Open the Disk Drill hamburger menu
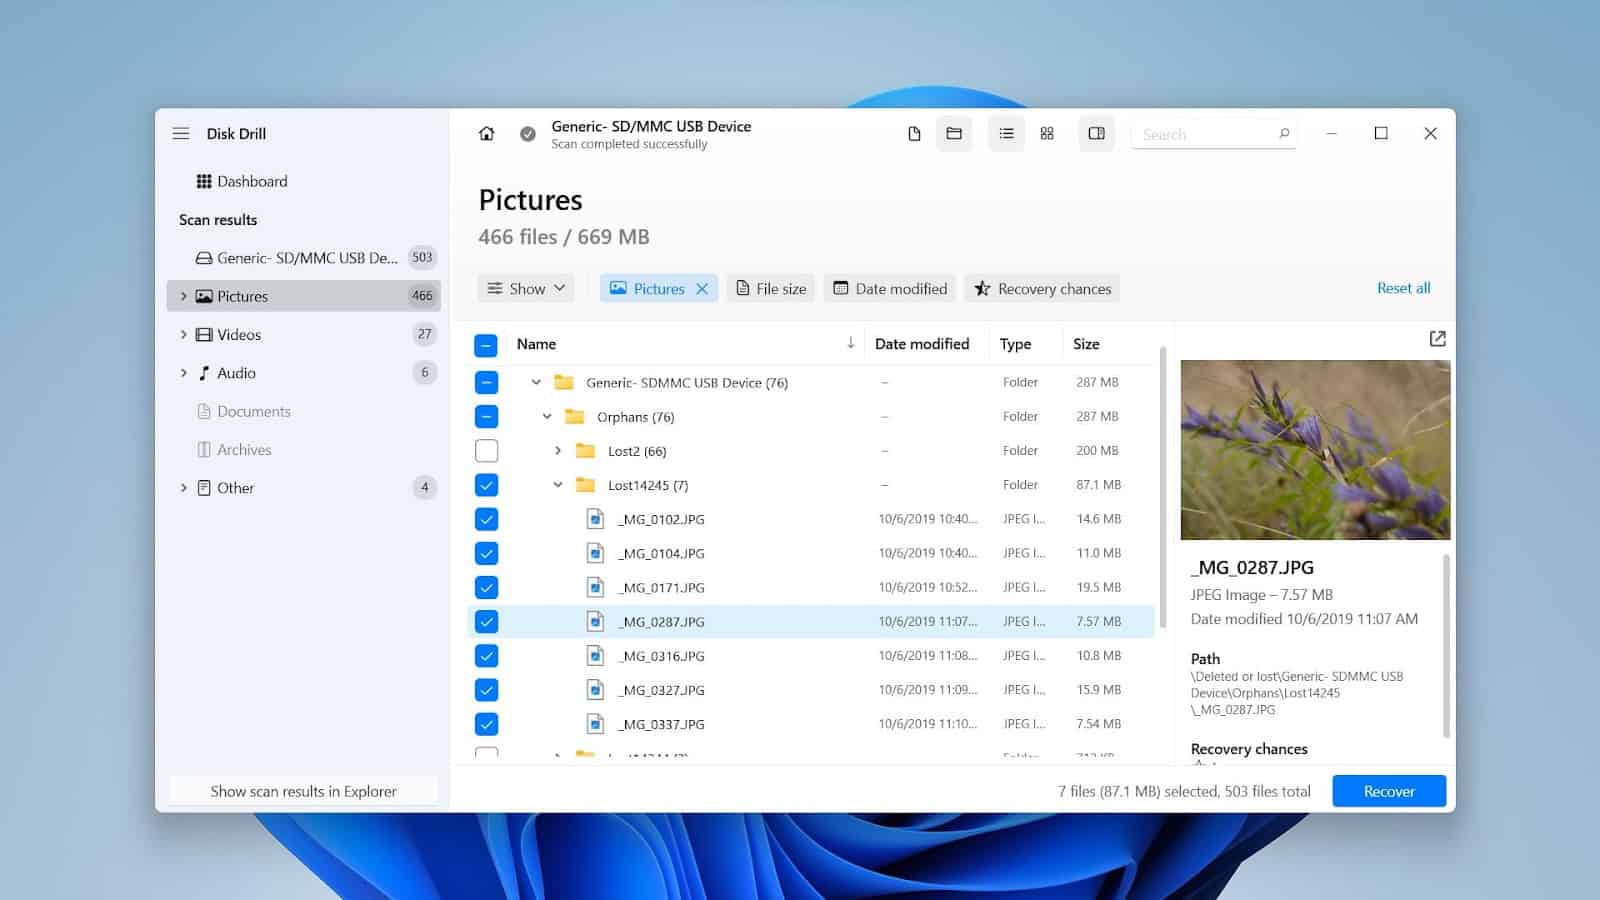The image size is (1600, 900). (181, 133)
